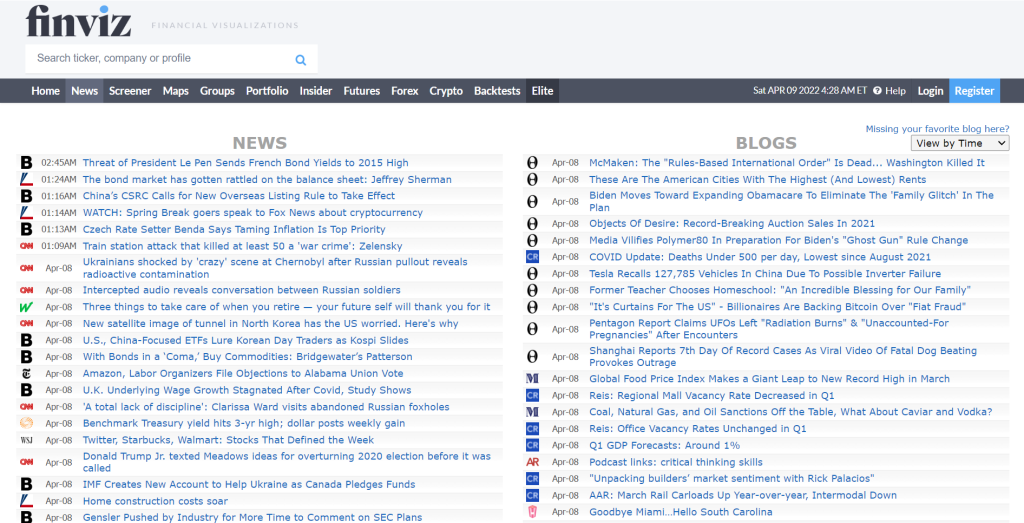The height and width of the screenshot is (523, 1024).
Task: Click Calculated Risk icon beside COVID Update post
Action: [532, 257]
